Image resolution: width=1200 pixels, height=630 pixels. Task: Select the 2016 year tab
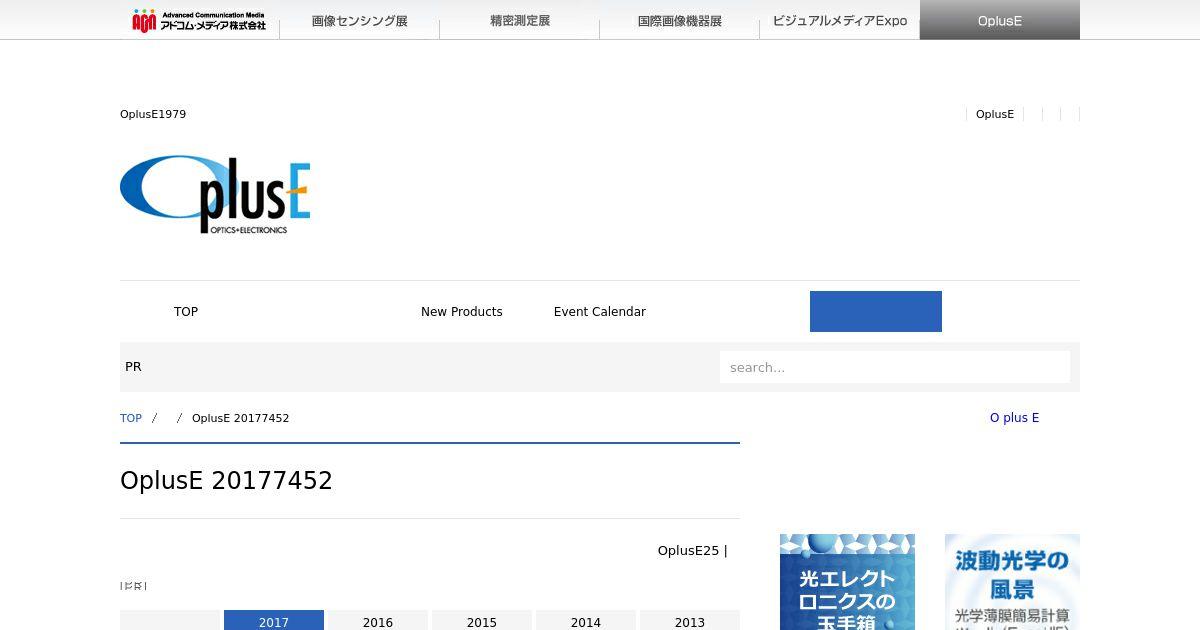[378, 620]
